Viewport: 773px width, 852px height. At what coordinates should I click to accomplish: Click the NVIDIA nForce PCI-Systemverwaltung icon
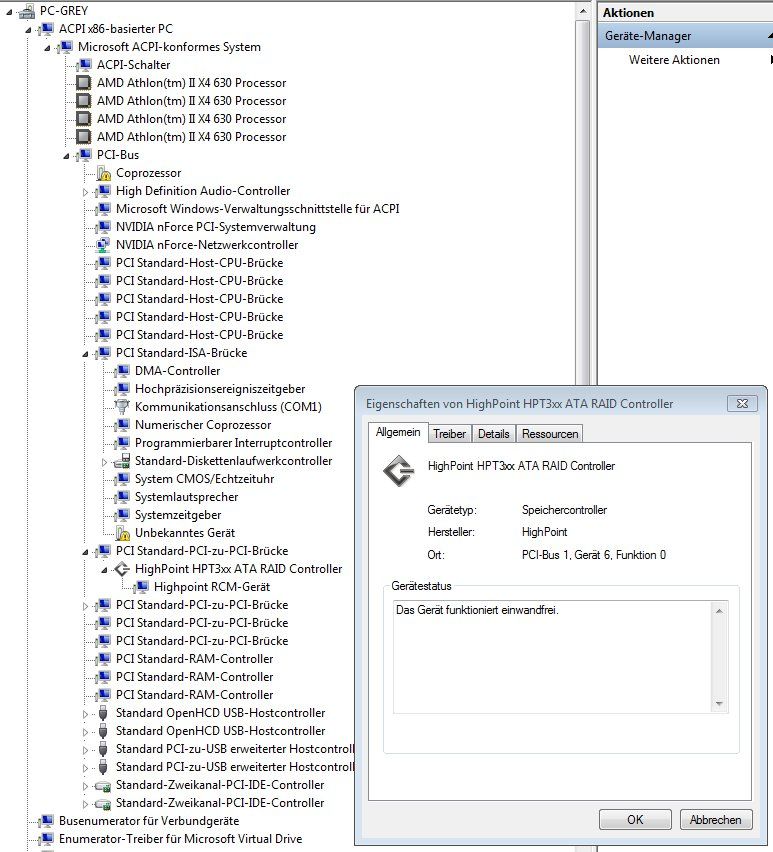click(x=103, y=227)
